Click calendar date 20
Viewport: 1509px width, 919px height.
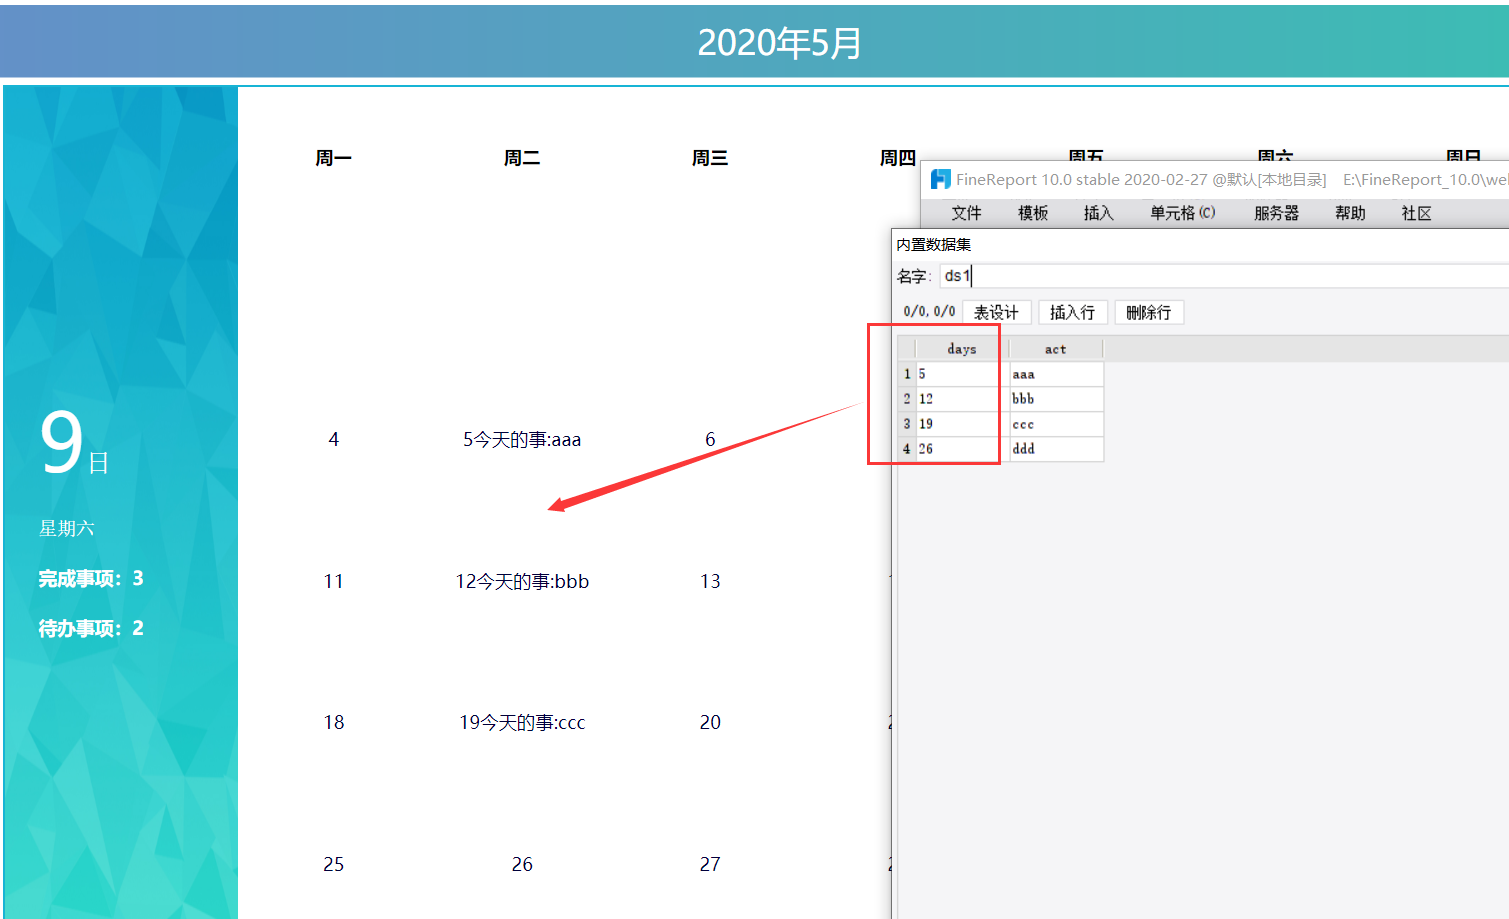pyautogui.click(x=710, y=722)
